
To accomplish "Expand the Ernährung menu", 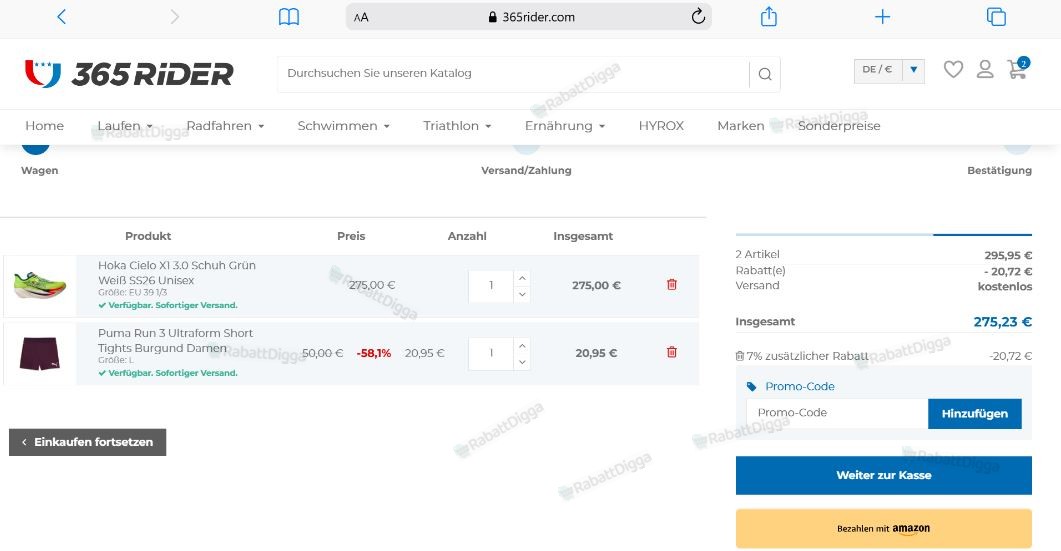I will [x=565, y=126].
